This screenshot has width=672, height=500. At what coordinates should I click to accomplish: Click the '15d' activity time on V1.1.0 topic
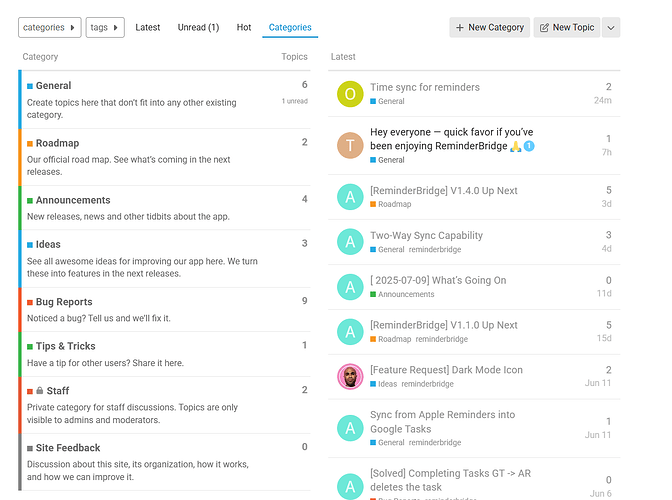point(604,338)
